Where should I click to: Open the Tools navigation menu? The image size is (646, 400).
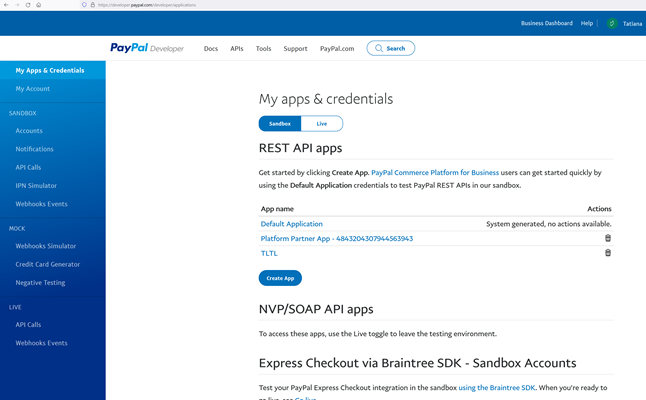[263, 48]
